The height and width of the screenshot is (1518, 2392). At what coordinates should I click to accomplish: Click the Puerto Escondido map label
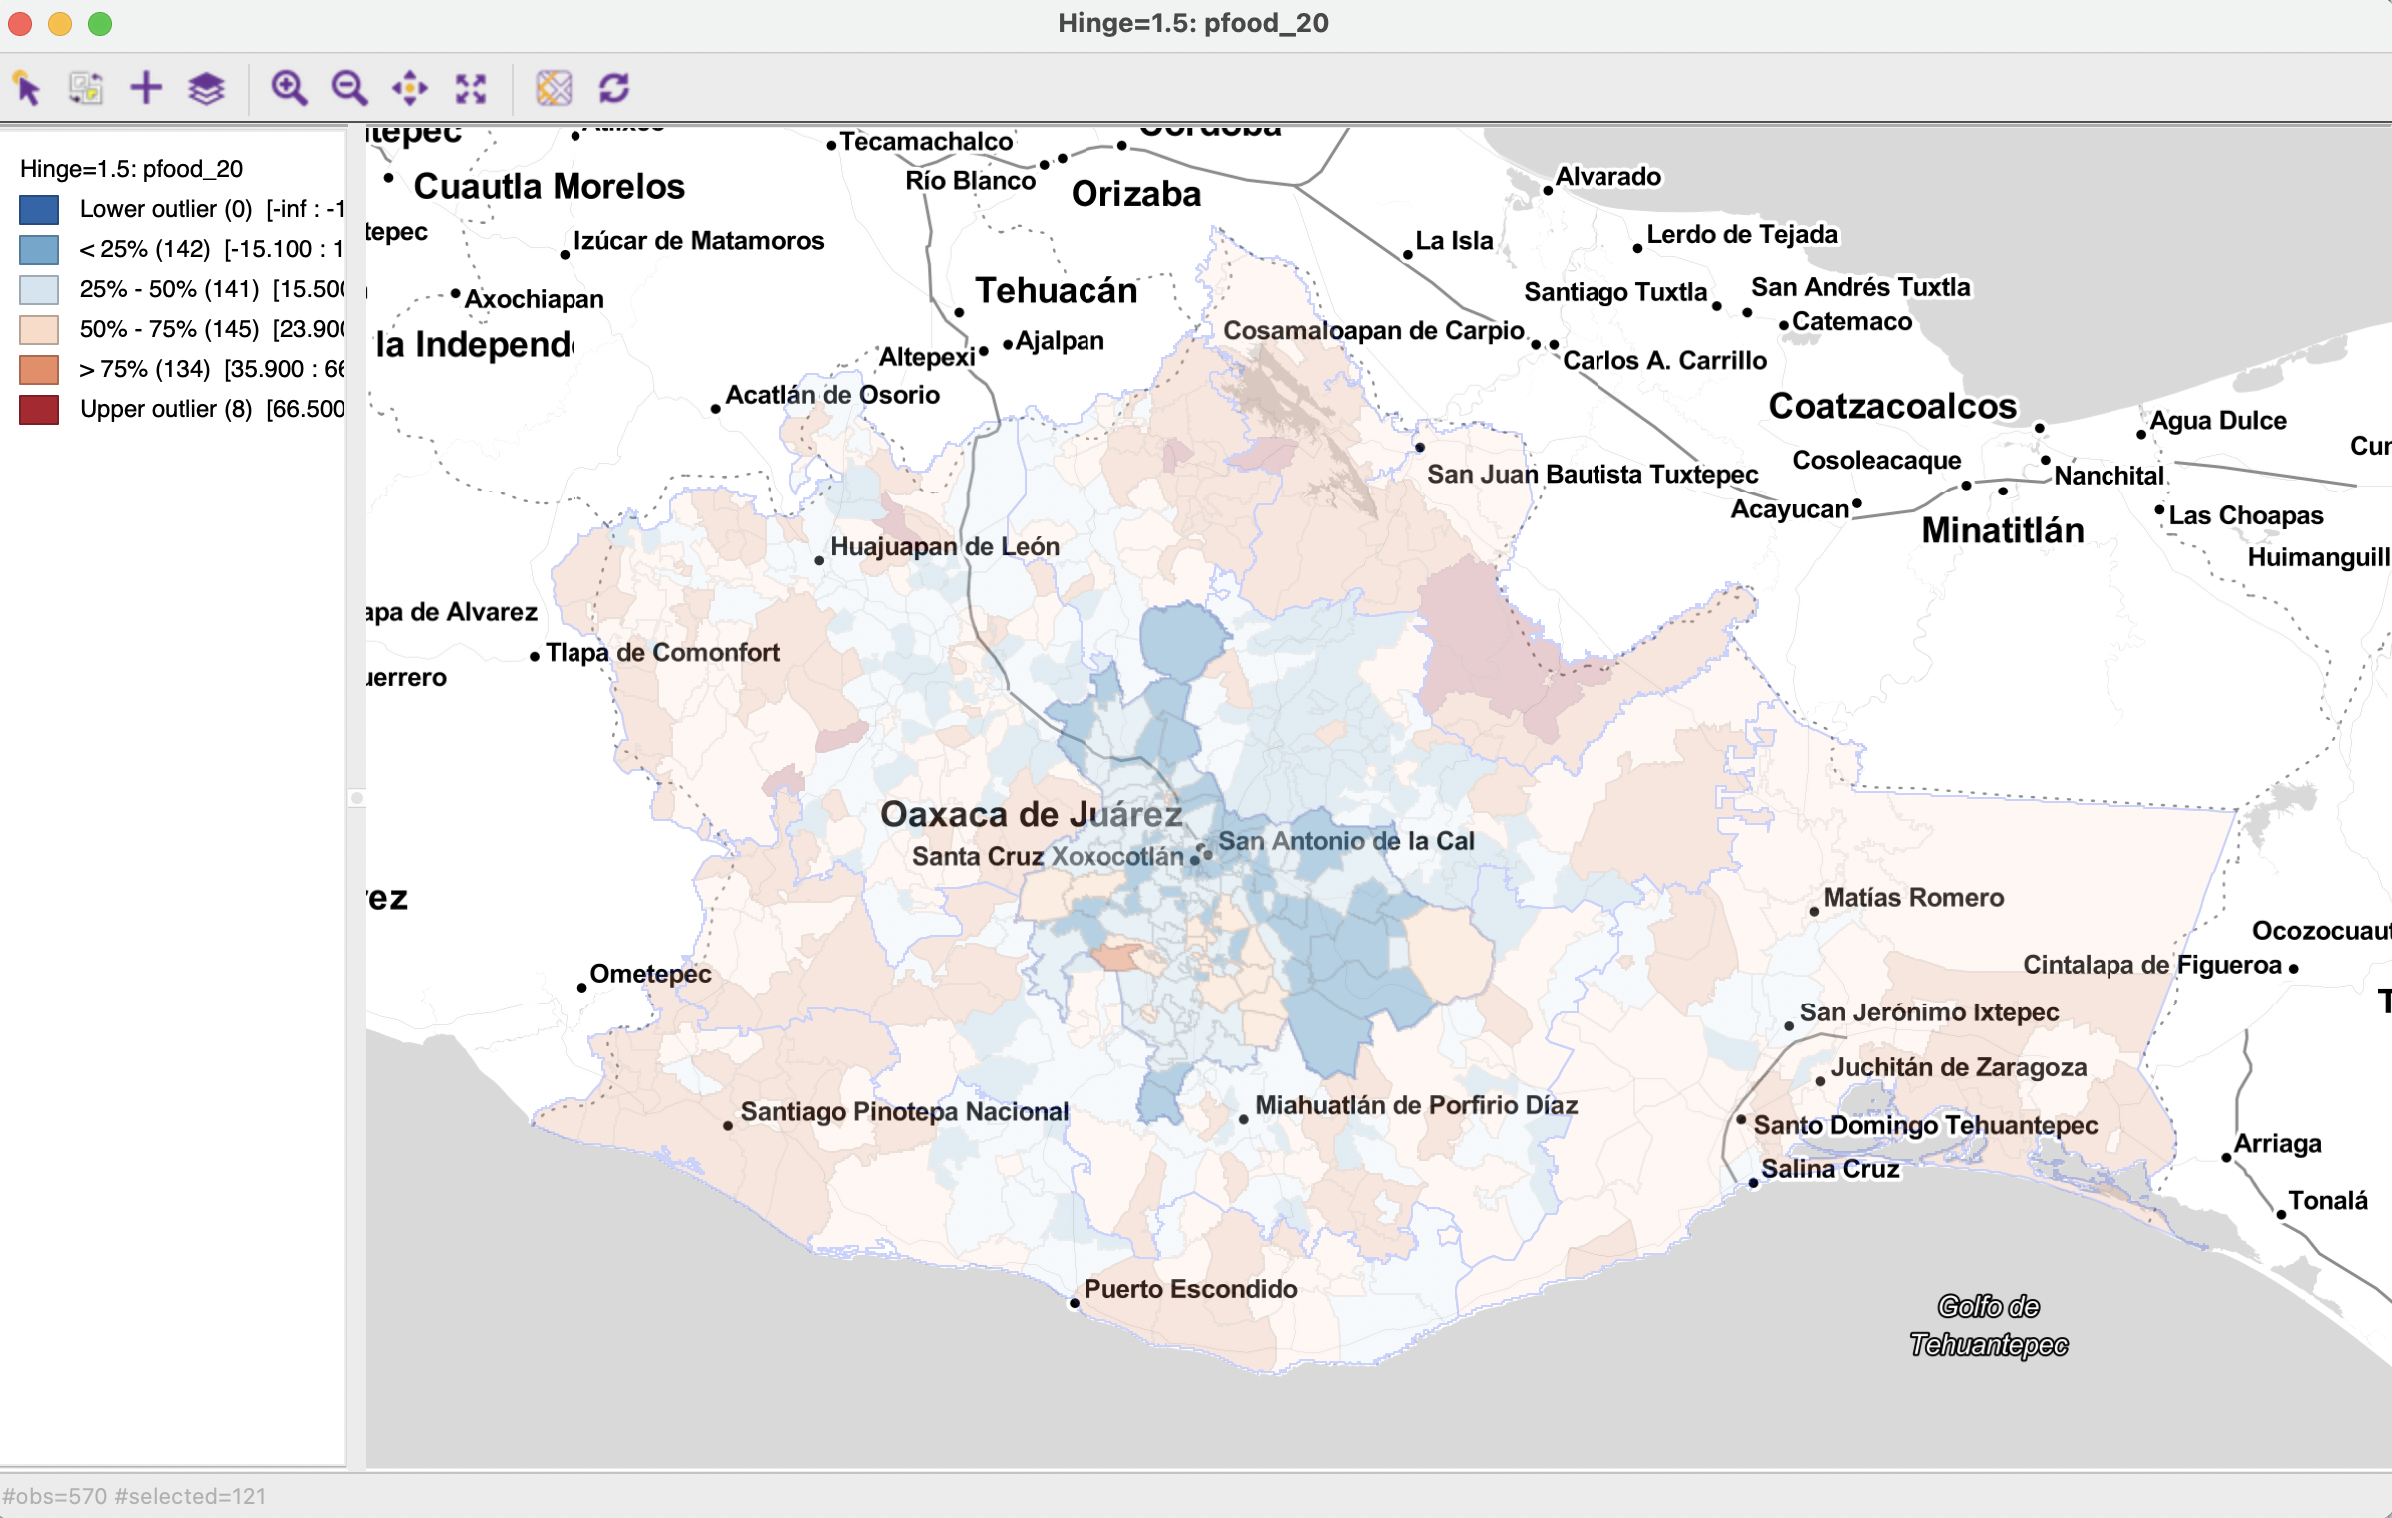pos(1190,1289)
